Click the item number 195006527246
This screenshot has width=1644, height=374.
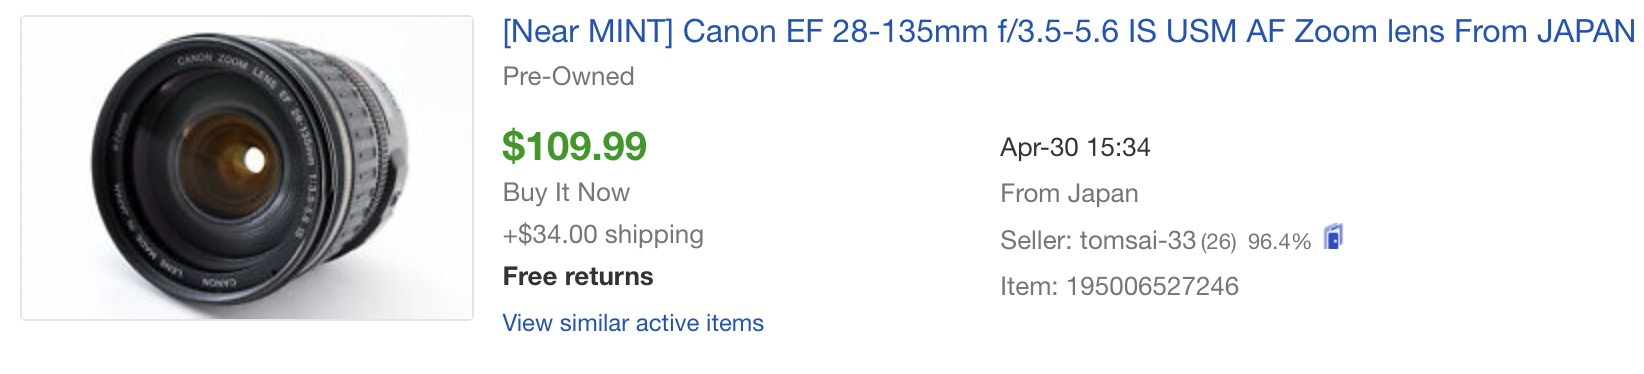point(1152,287)
